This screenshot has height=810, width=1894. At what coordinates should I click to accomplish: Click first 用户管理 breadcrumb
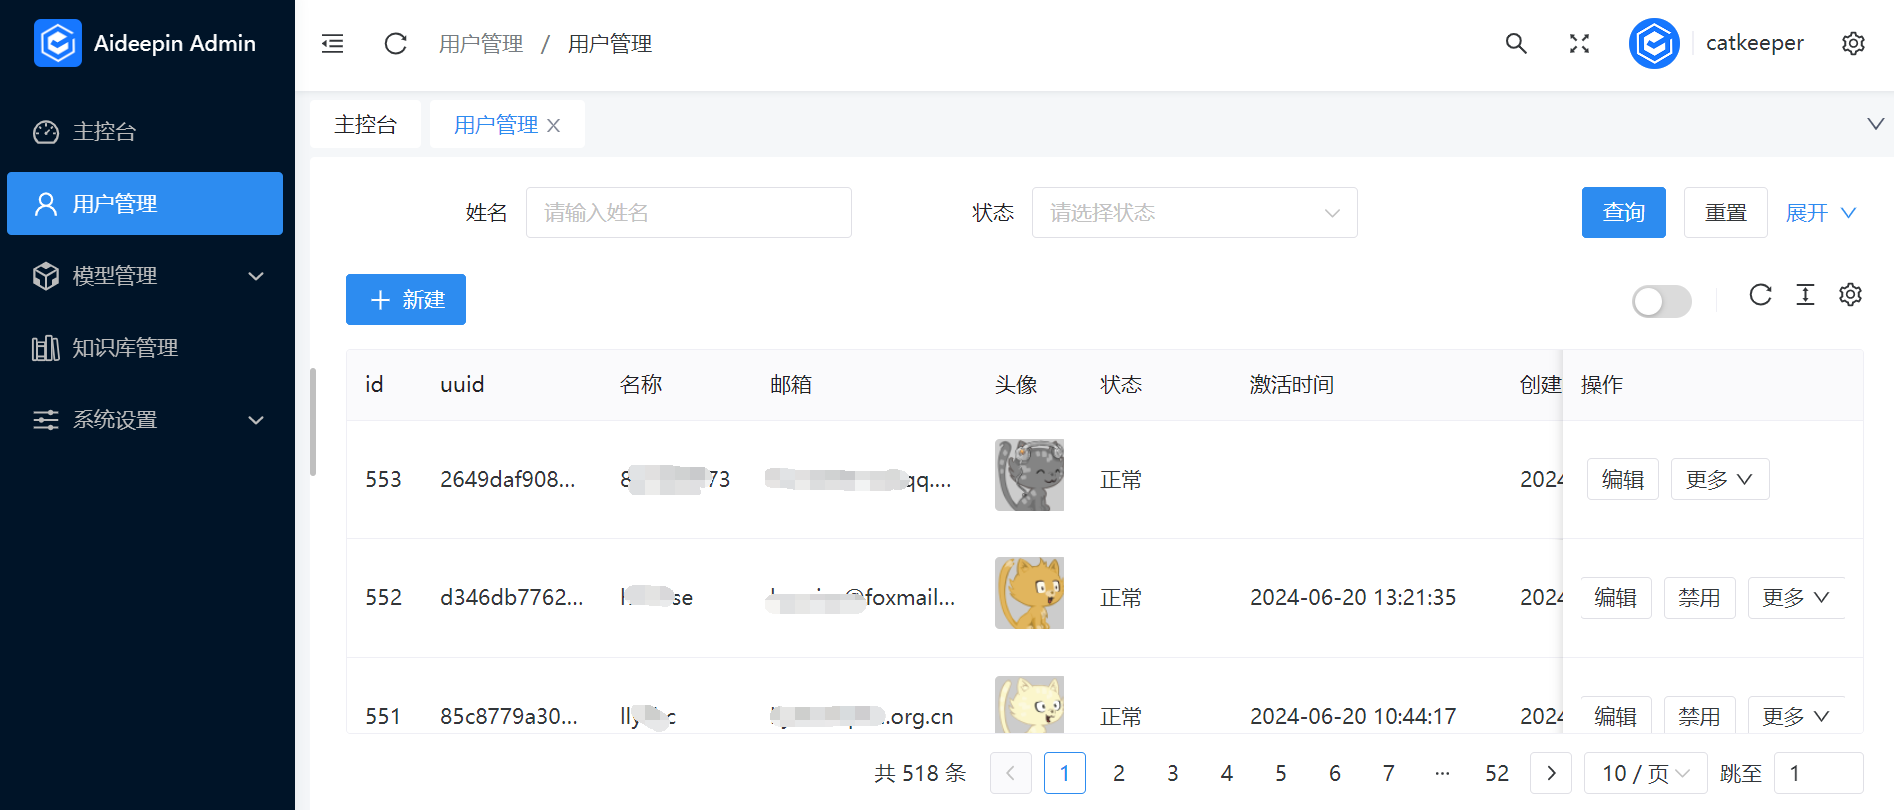click(481, 44)
